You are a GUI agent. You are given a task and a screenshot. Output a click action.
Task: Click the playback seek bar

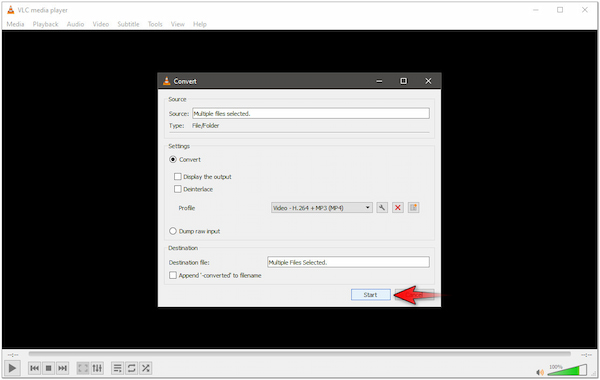pyautogui.click(x=300, y=354)
